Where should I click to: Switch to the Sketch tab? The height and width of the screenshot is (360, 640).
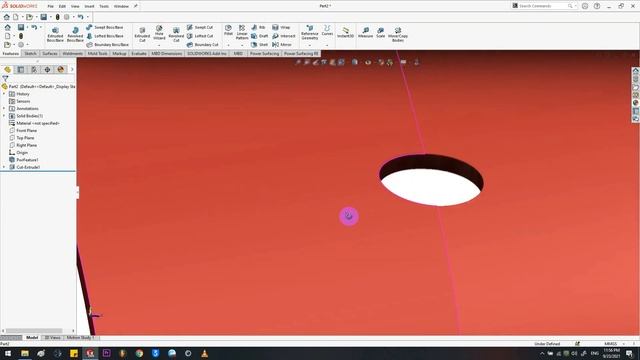tap(30, 53)
